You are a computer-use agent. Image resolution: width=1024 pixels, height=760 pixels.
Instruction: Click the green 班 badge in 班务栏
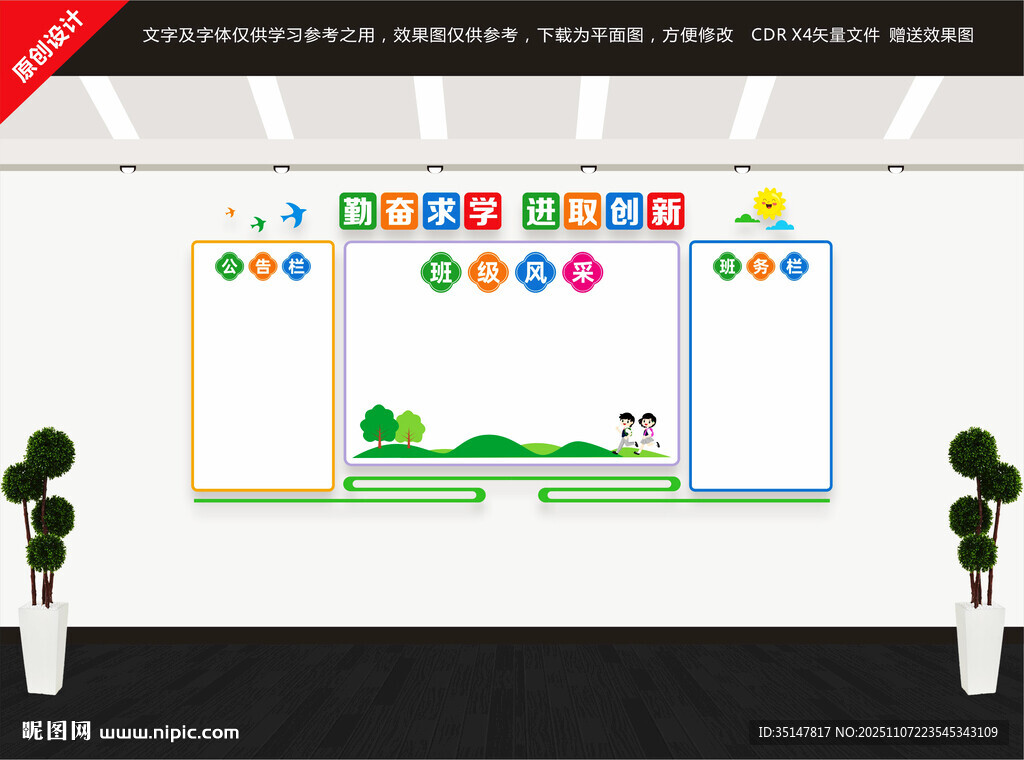(727, 266)
